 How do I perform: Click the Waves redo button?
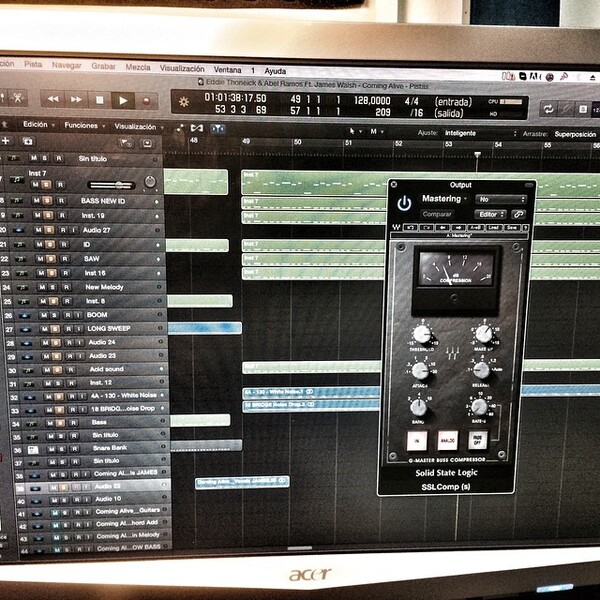(x=427, y=227)
